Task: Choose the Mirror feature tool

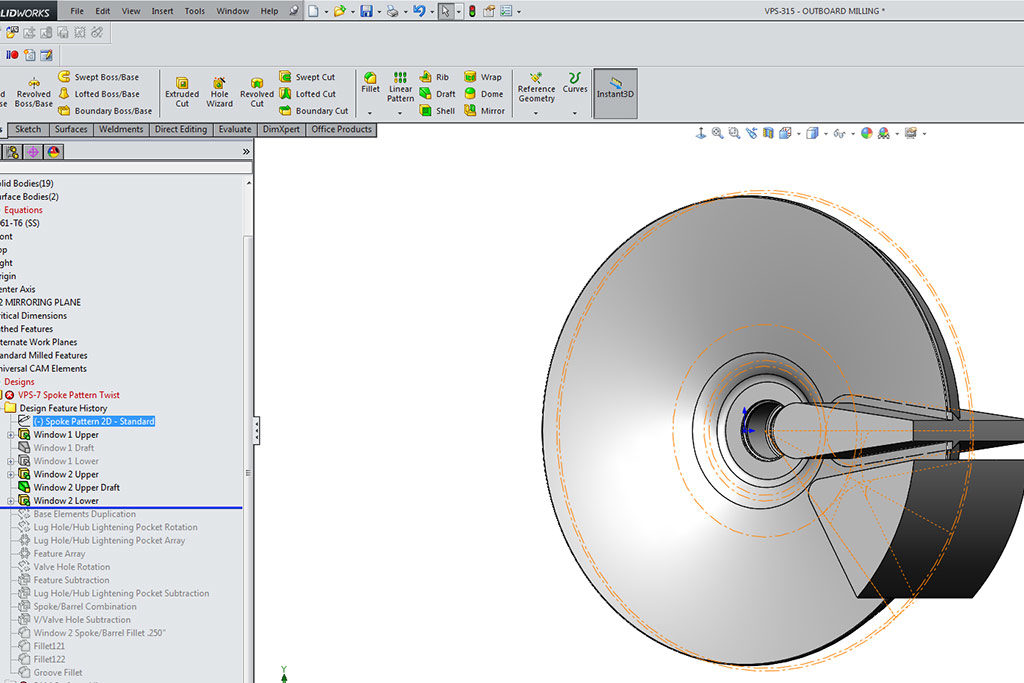Action: [x=484, y=111]
